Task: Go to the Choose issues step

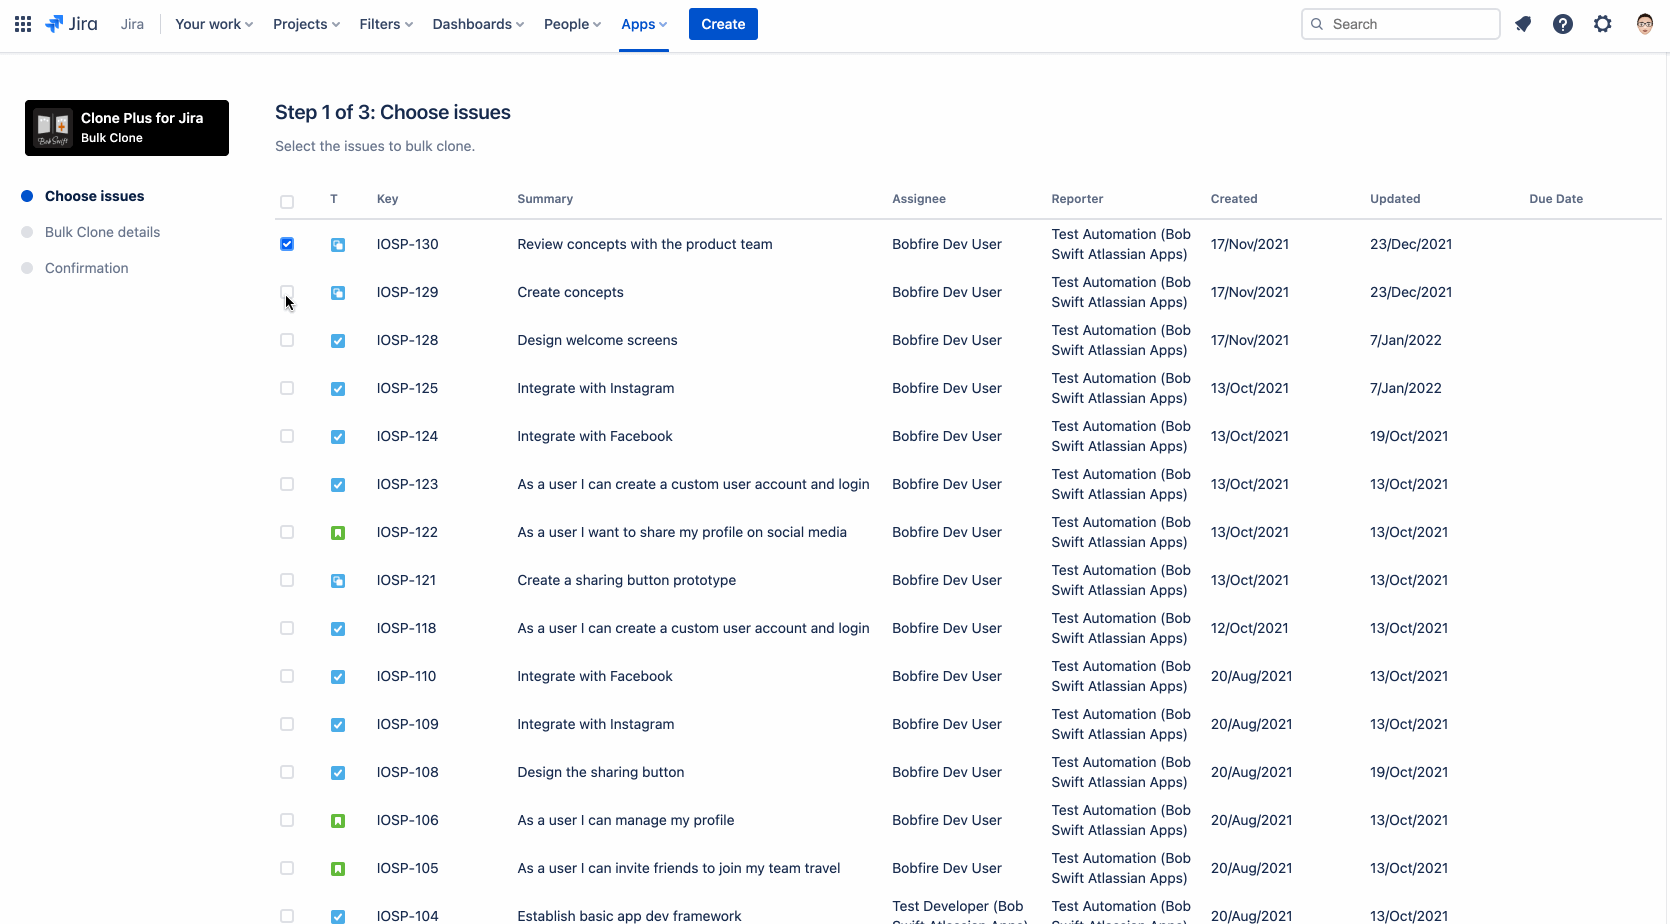Action: 94,196
